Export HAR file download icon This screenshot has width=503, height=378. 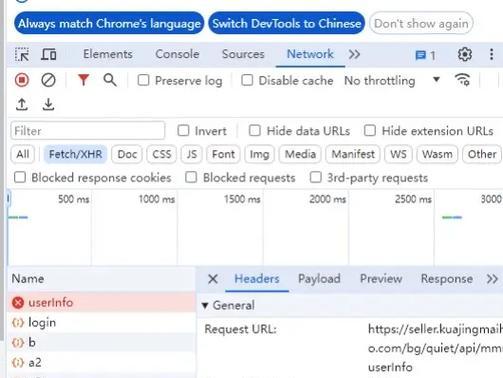pyautogui.click(x=48, y=104)
